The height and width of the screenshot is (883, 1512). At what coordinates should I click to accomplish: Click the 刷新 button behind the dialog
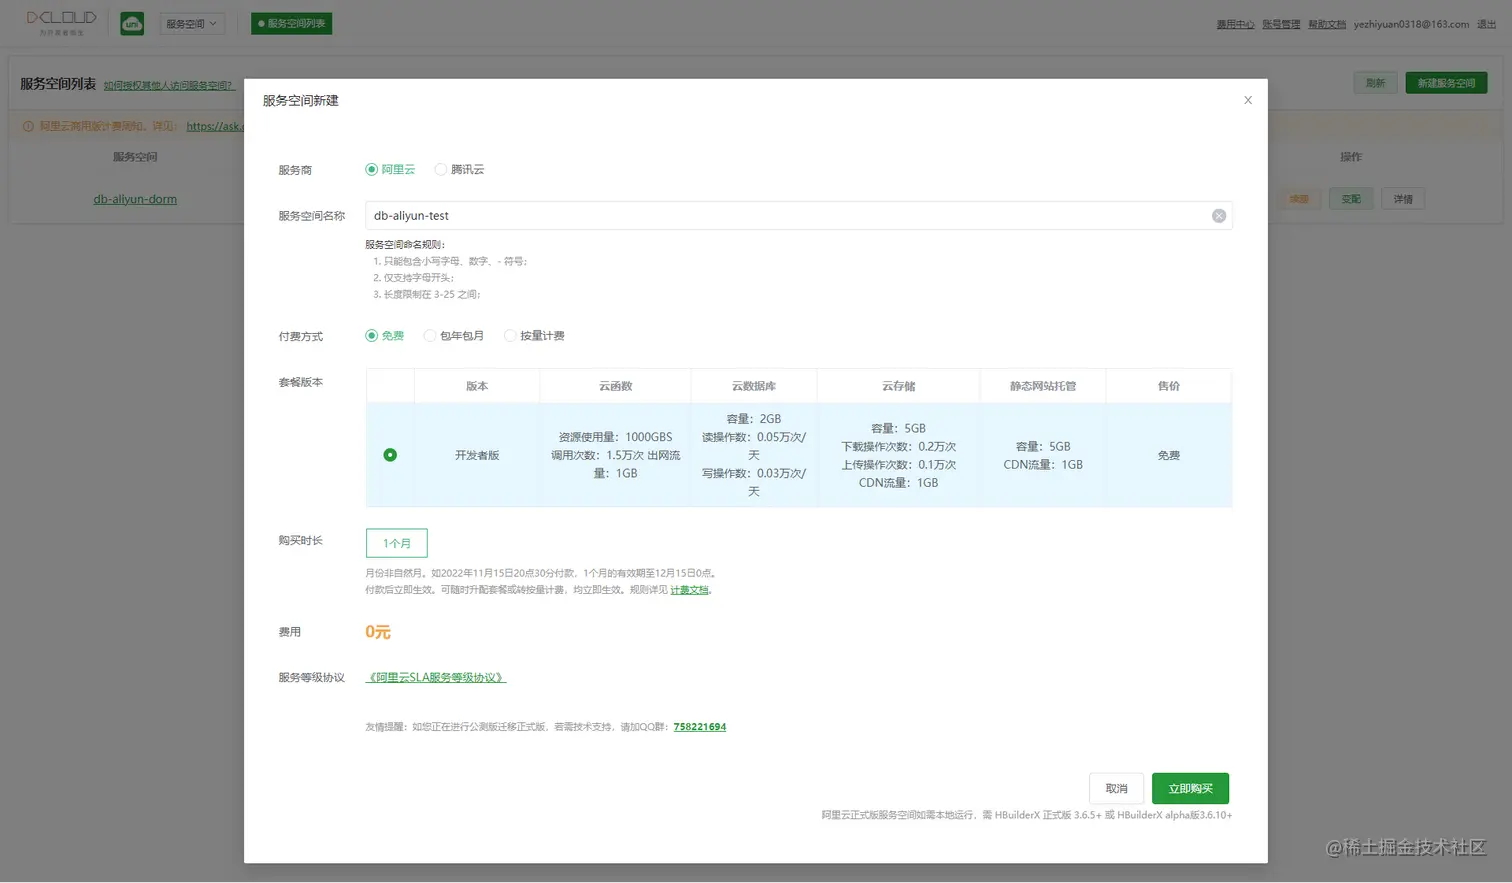click(1375, 83)
